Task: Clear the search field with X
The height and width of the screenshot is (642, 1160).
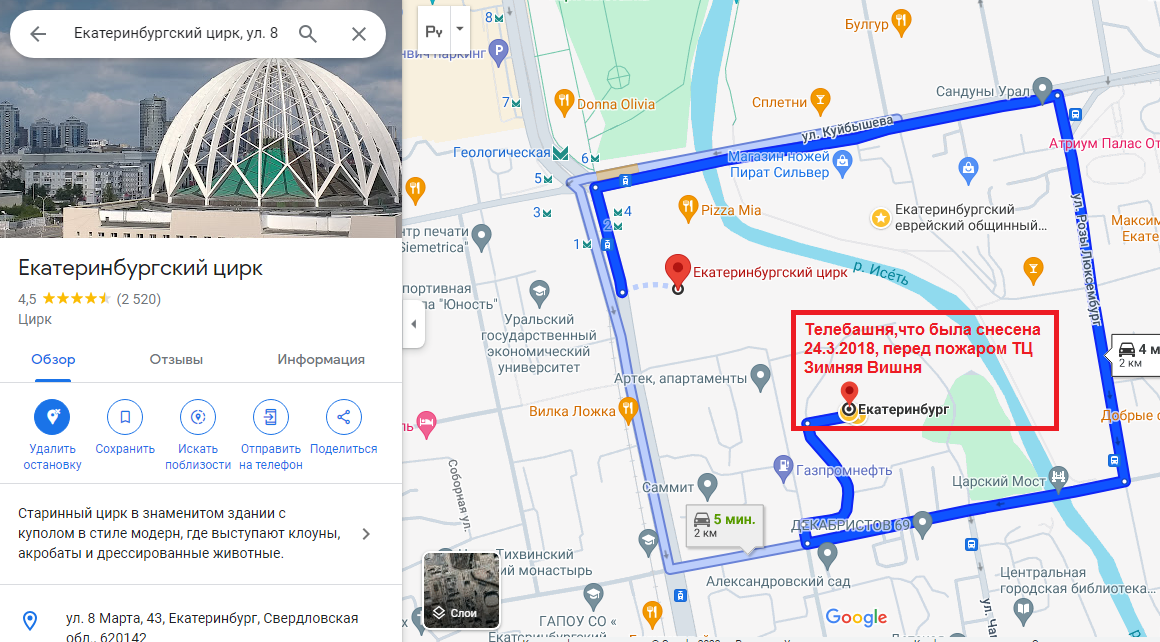Action: [x=359, y=33]
